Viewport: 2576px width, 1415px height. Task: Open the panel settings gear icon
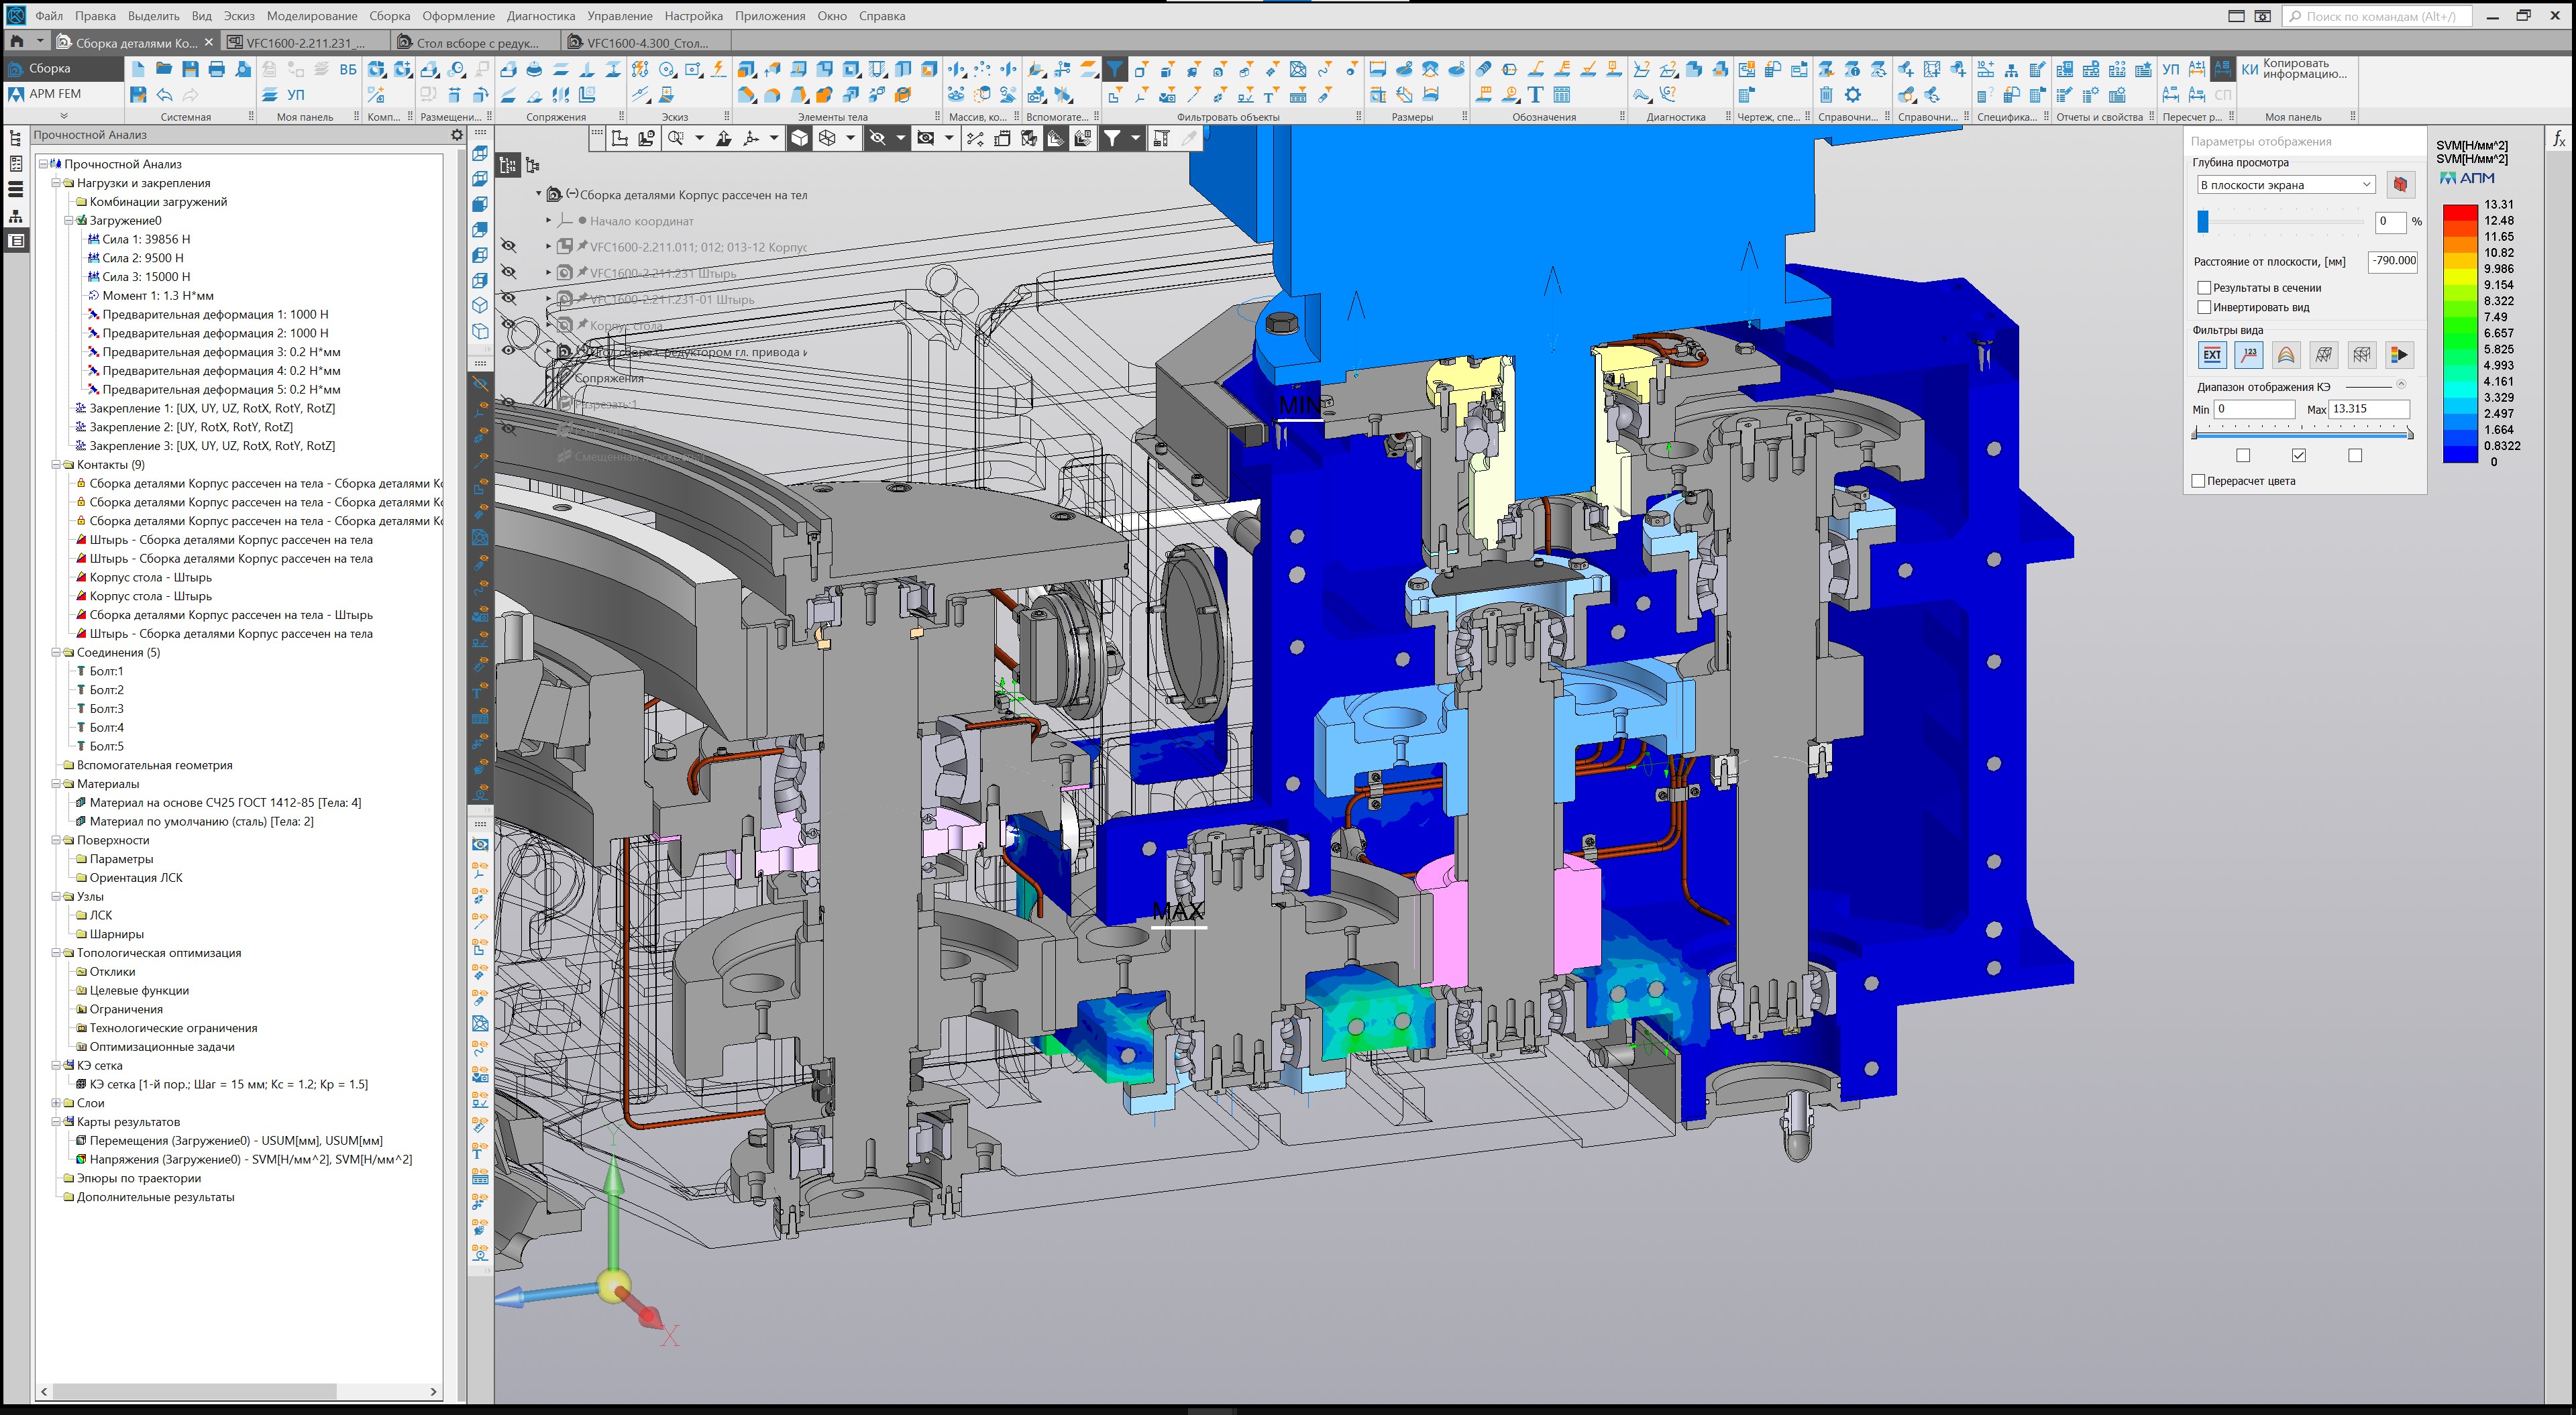click(457, 135)
